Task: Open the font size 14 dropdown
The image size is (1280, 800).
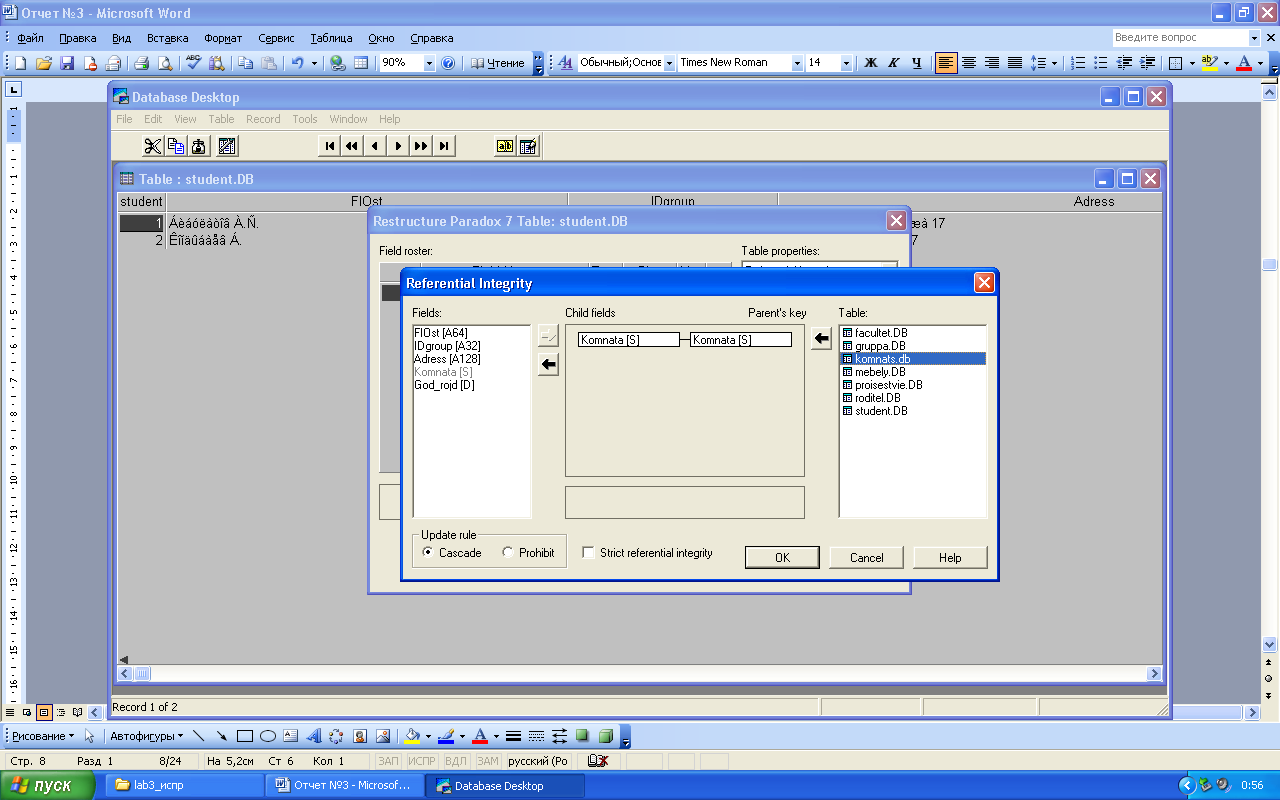Action: 846,63
